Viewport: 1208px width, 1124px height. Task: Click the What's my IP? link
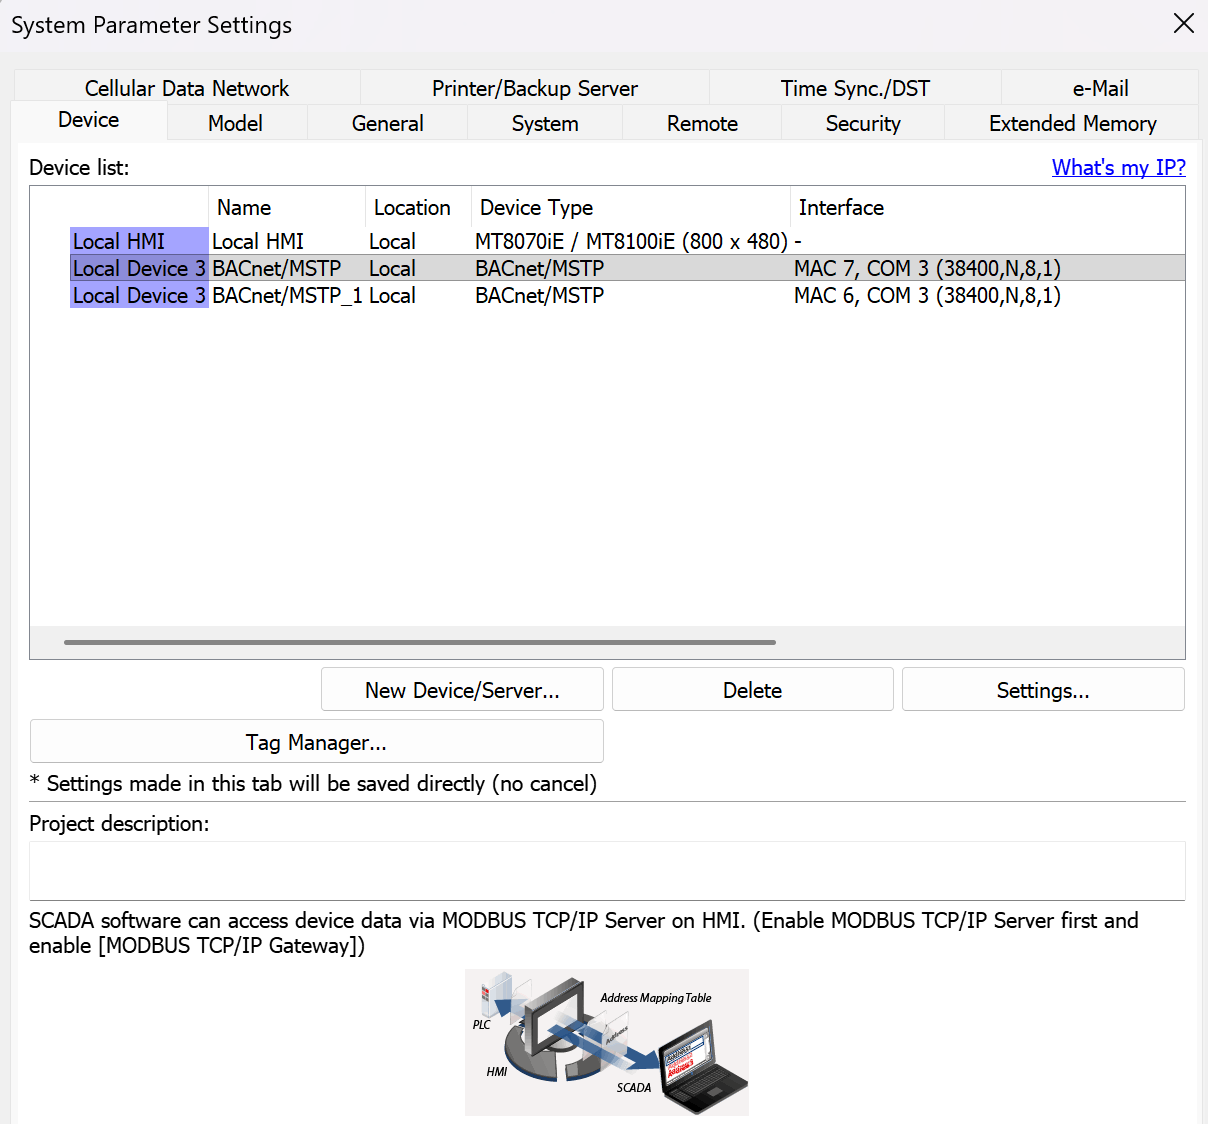(x=1118, y=167)
